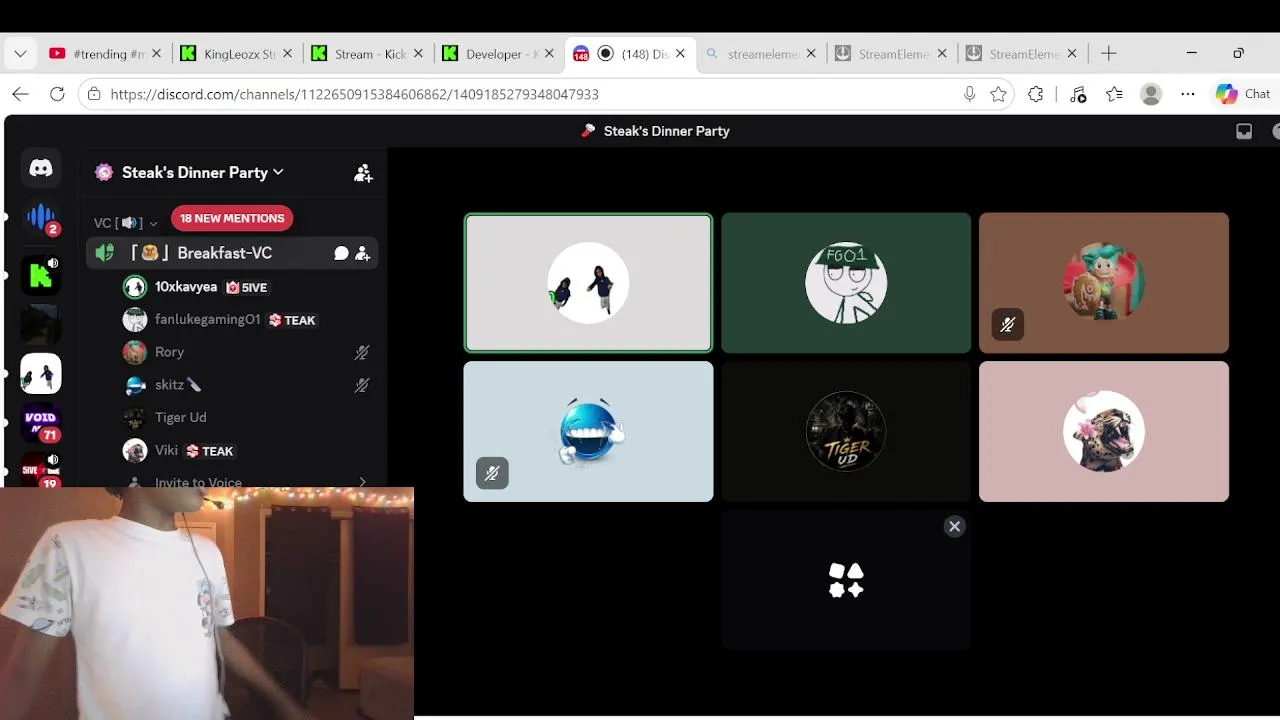Viewport: 1280px width, 720px height.
Task: Jump to 18 NEW MENTIONS
Action: (x=232, y=218)
